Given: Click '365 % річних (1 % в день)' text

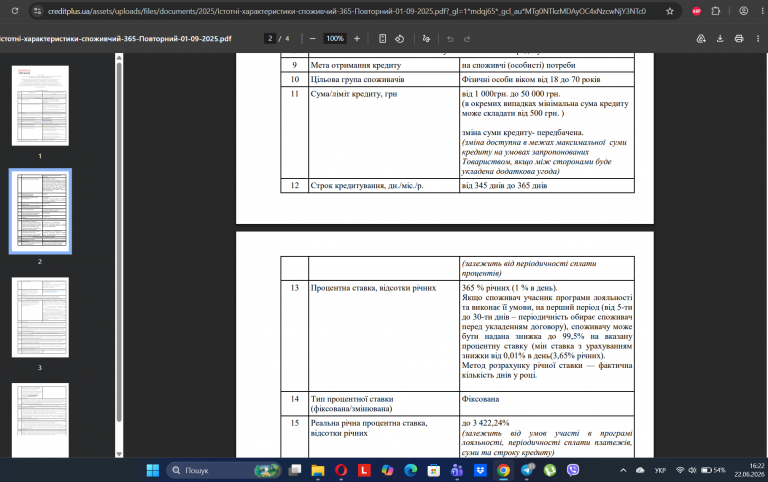Looking at the screenshot, I should pos(509,288).
